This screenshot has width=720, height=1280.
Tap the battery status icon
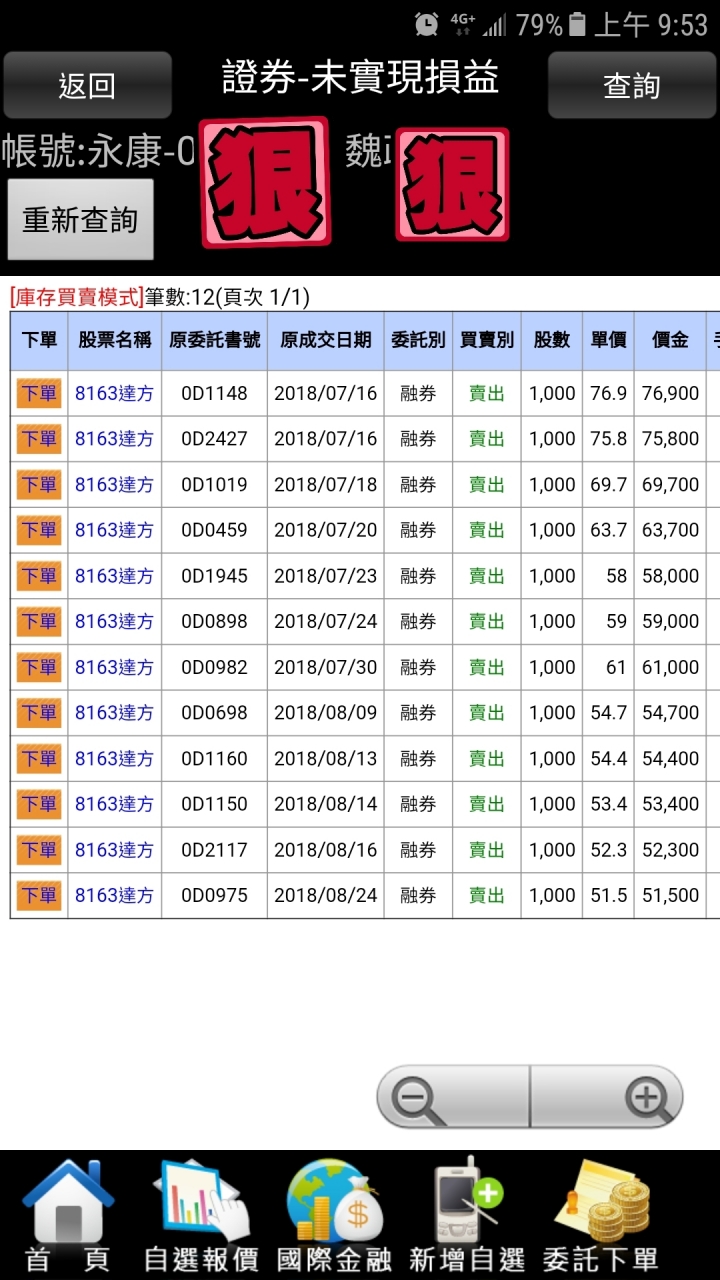(x=577, y=24)
